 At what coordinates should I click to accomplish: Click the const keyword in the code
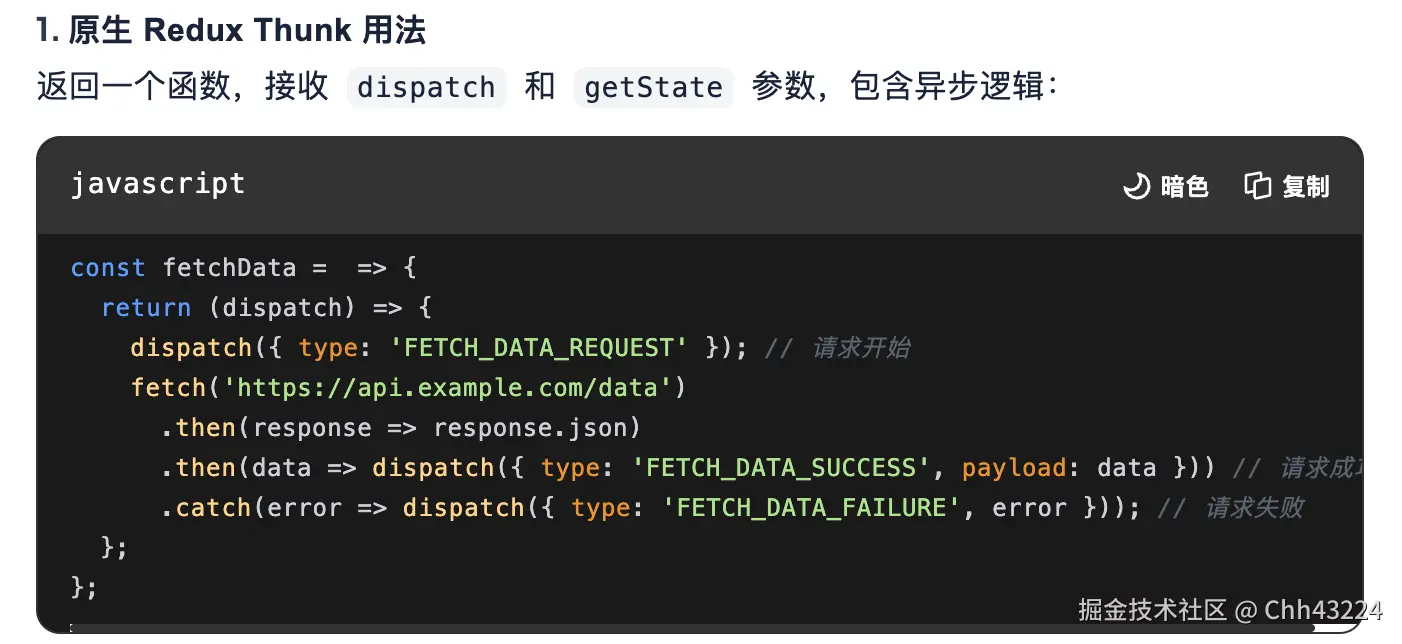point(107,268)
